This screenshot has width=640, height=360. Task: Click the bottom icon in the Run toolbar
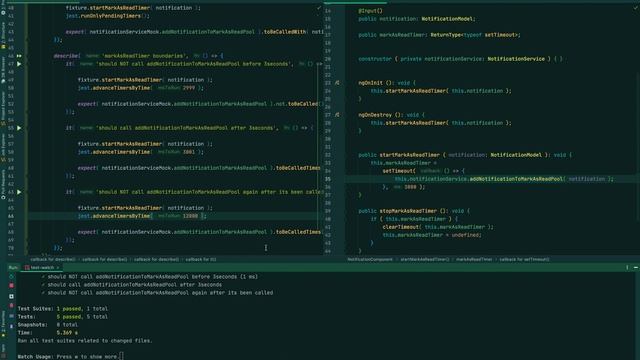point(11,327)
